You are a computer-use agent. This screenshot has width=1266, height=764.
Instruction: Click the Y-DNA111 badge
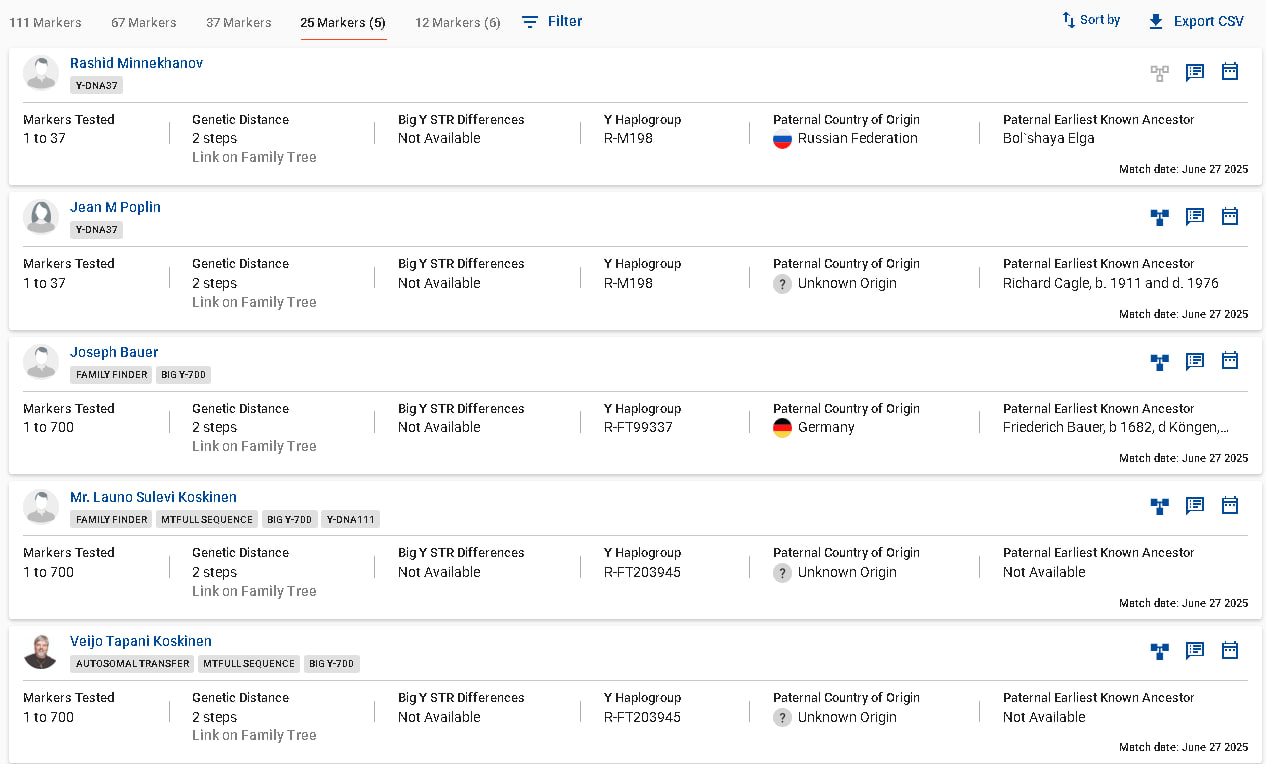coord(351,519)
